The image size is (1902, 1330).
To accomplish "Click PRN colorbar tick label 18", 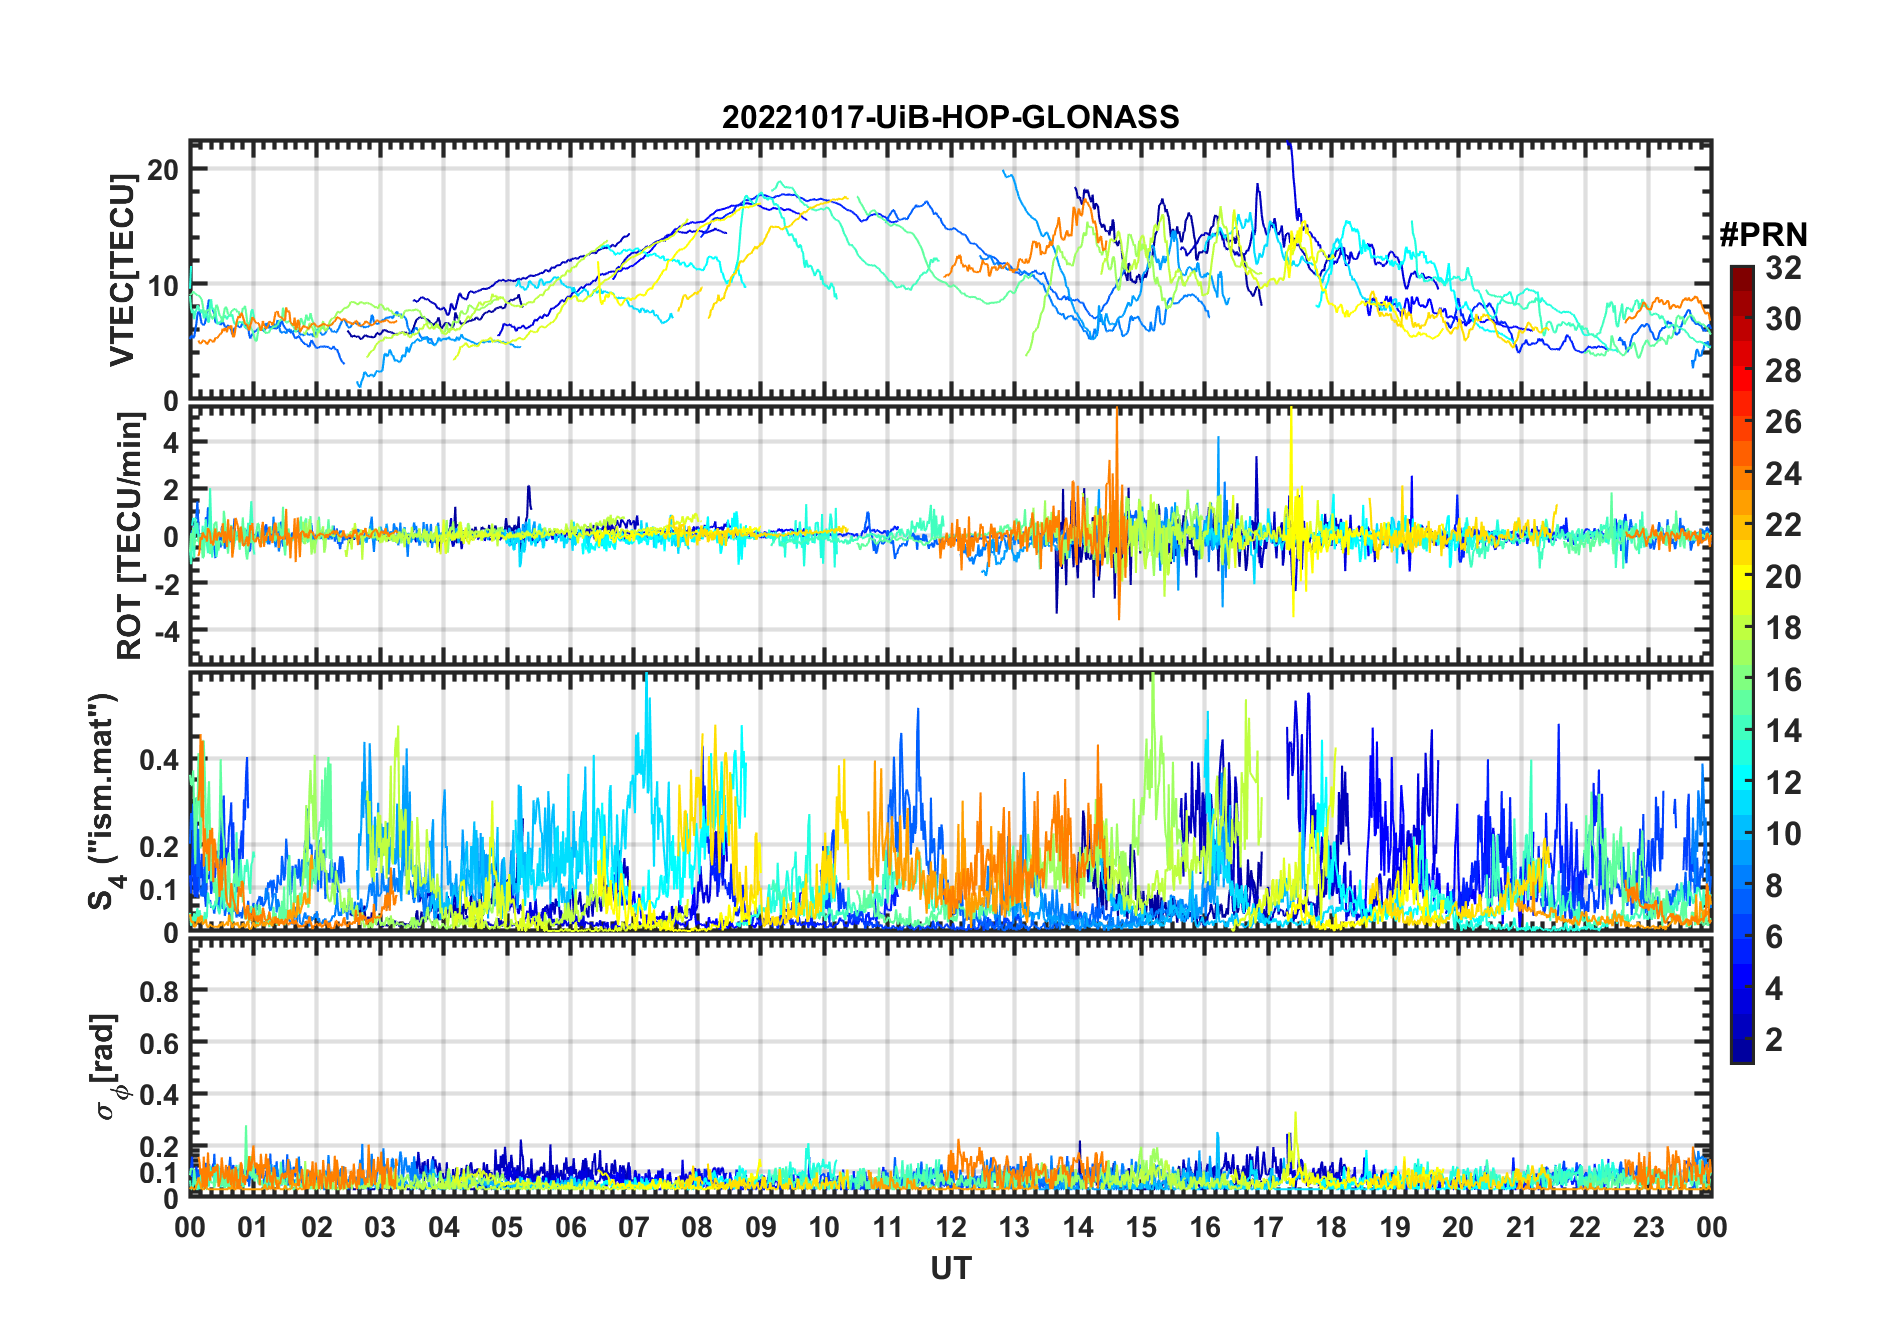I will [1783, 628].
